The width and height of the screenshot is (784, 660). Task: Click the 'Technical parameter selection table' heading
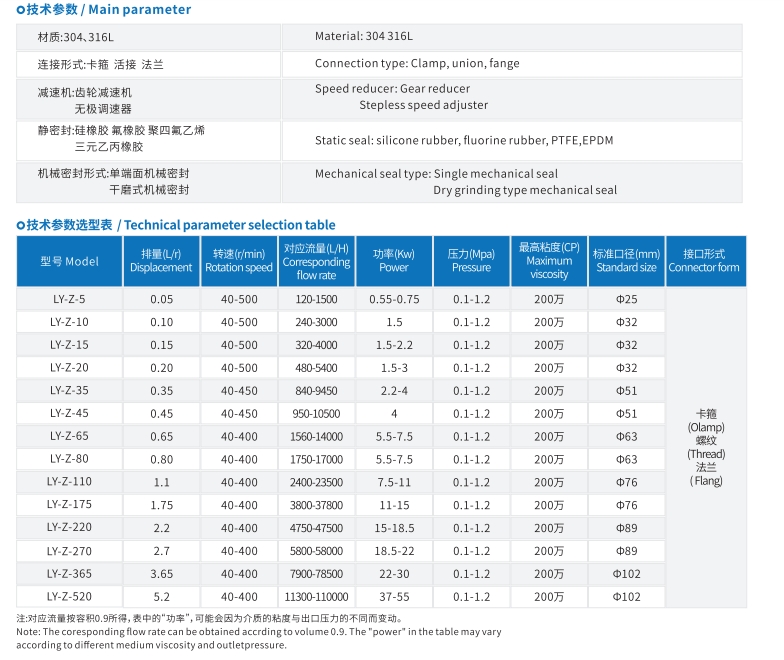[176, 225]
